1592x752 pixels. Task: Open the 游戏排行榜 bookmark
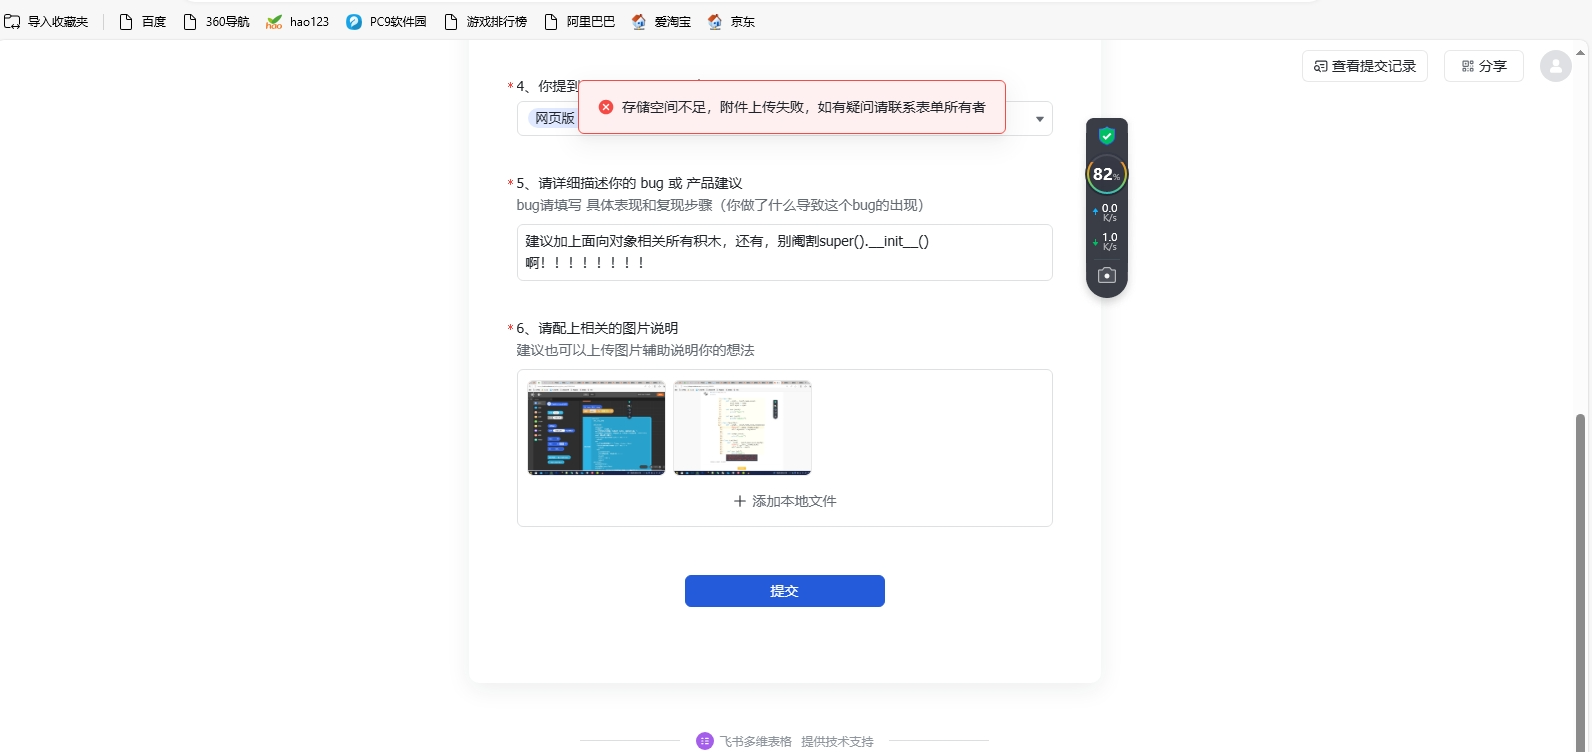coord(485,21)
